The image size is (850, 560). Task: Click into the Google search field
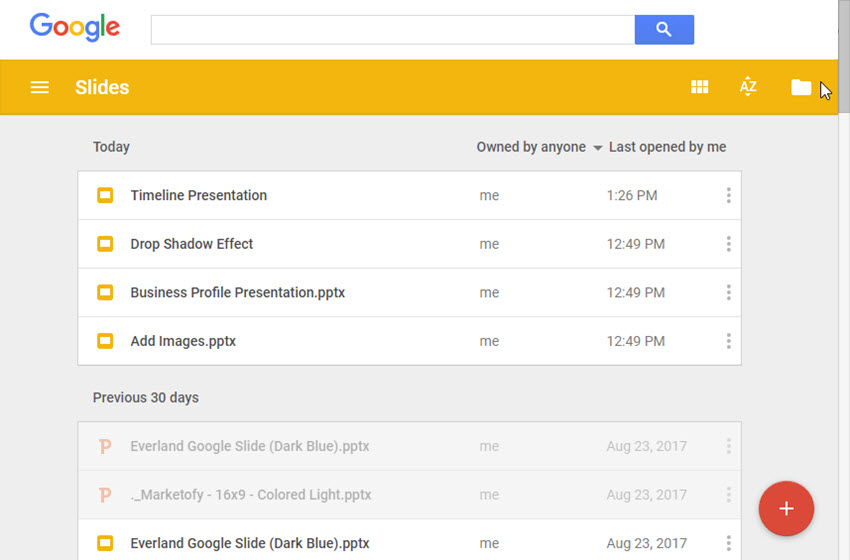[x=392, y=30]
